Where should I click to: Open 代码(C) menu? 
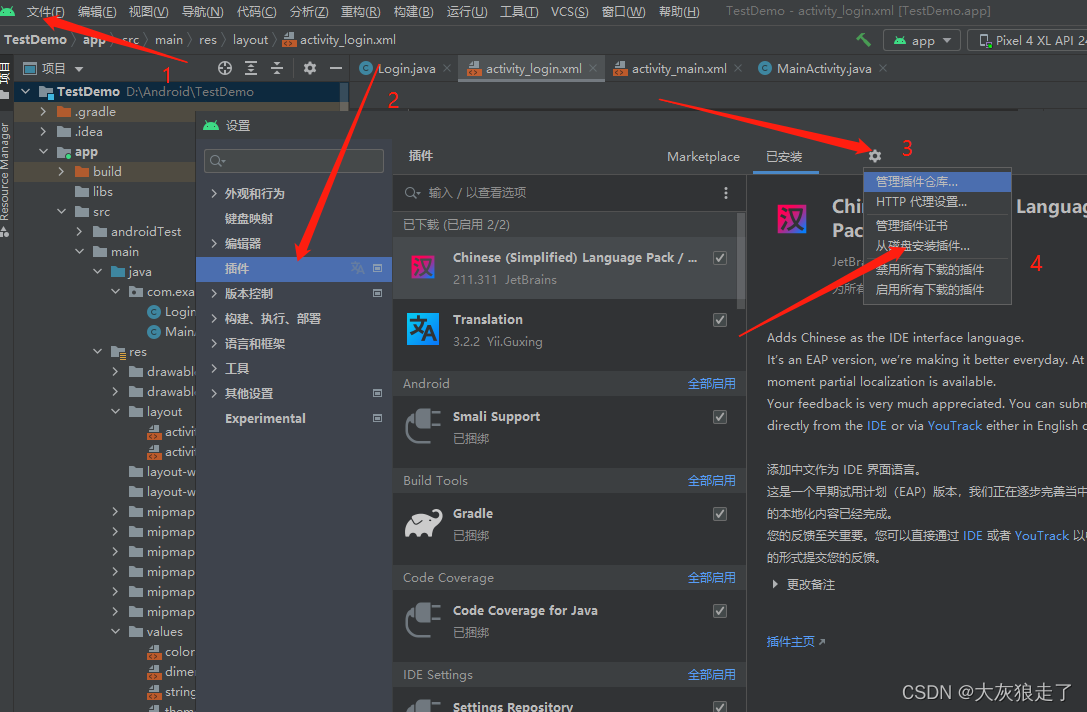click(x=256, y=12)
